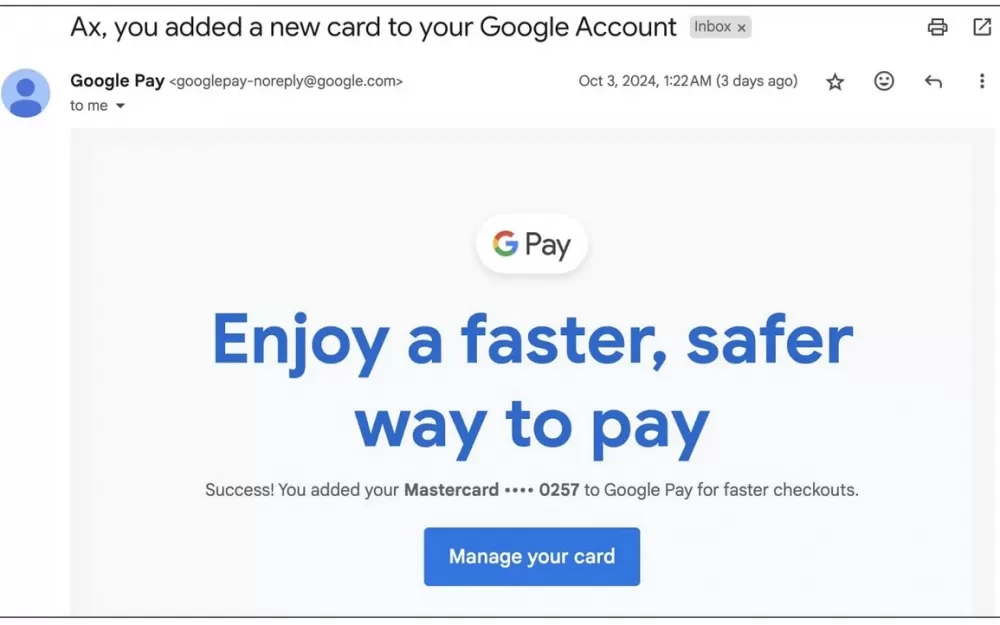The width and height of the screenshot is (1000, 625).
Task: Click the Mastercard •••• 0257 text
Action: pos(492,490)
